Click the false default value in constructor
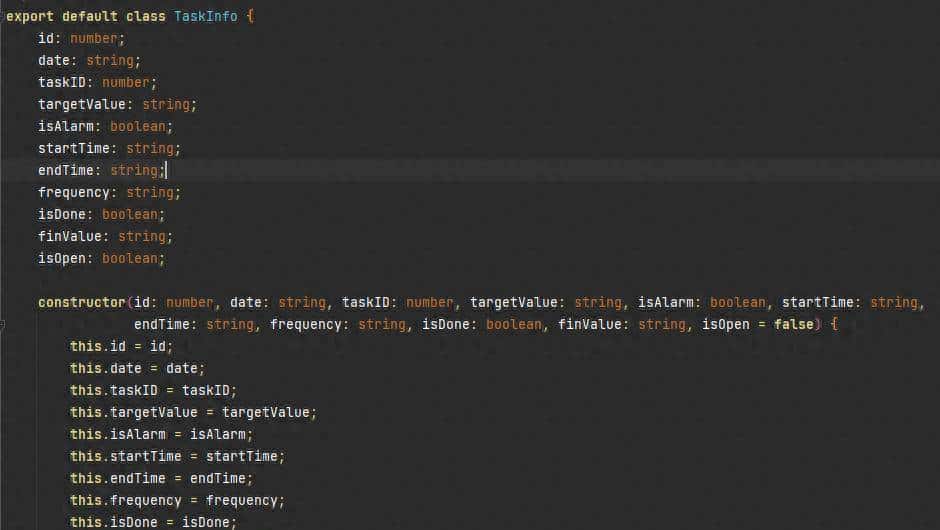 793,324
